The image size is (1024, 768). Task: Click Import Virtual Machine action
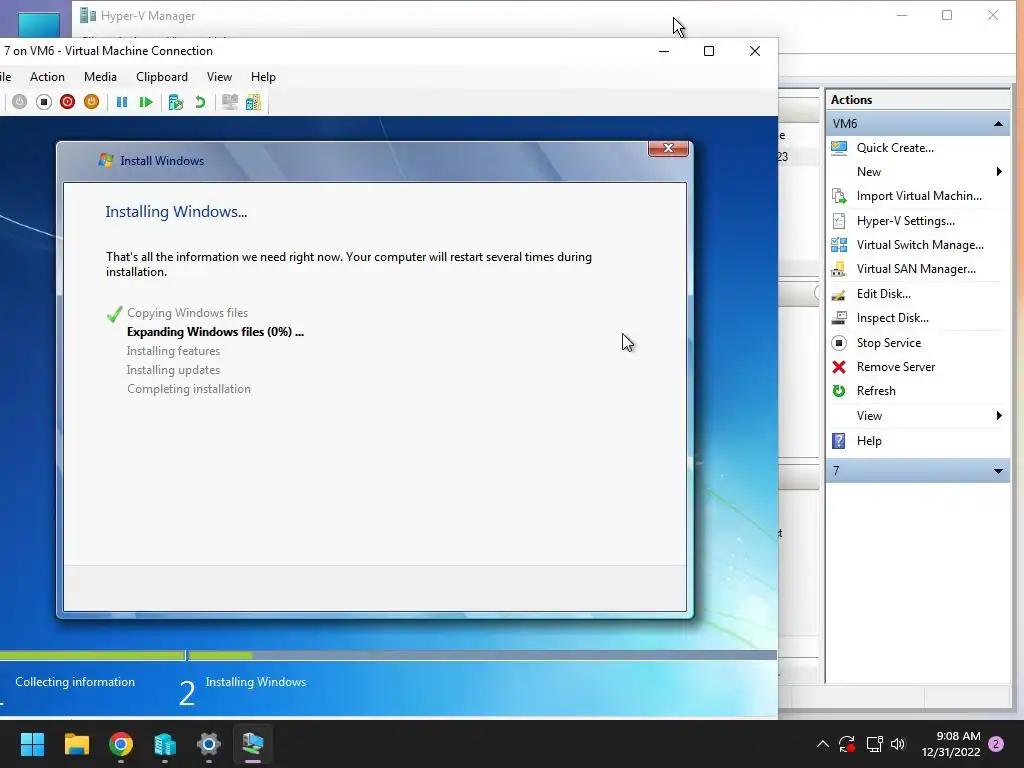click(x=919, y=196)
